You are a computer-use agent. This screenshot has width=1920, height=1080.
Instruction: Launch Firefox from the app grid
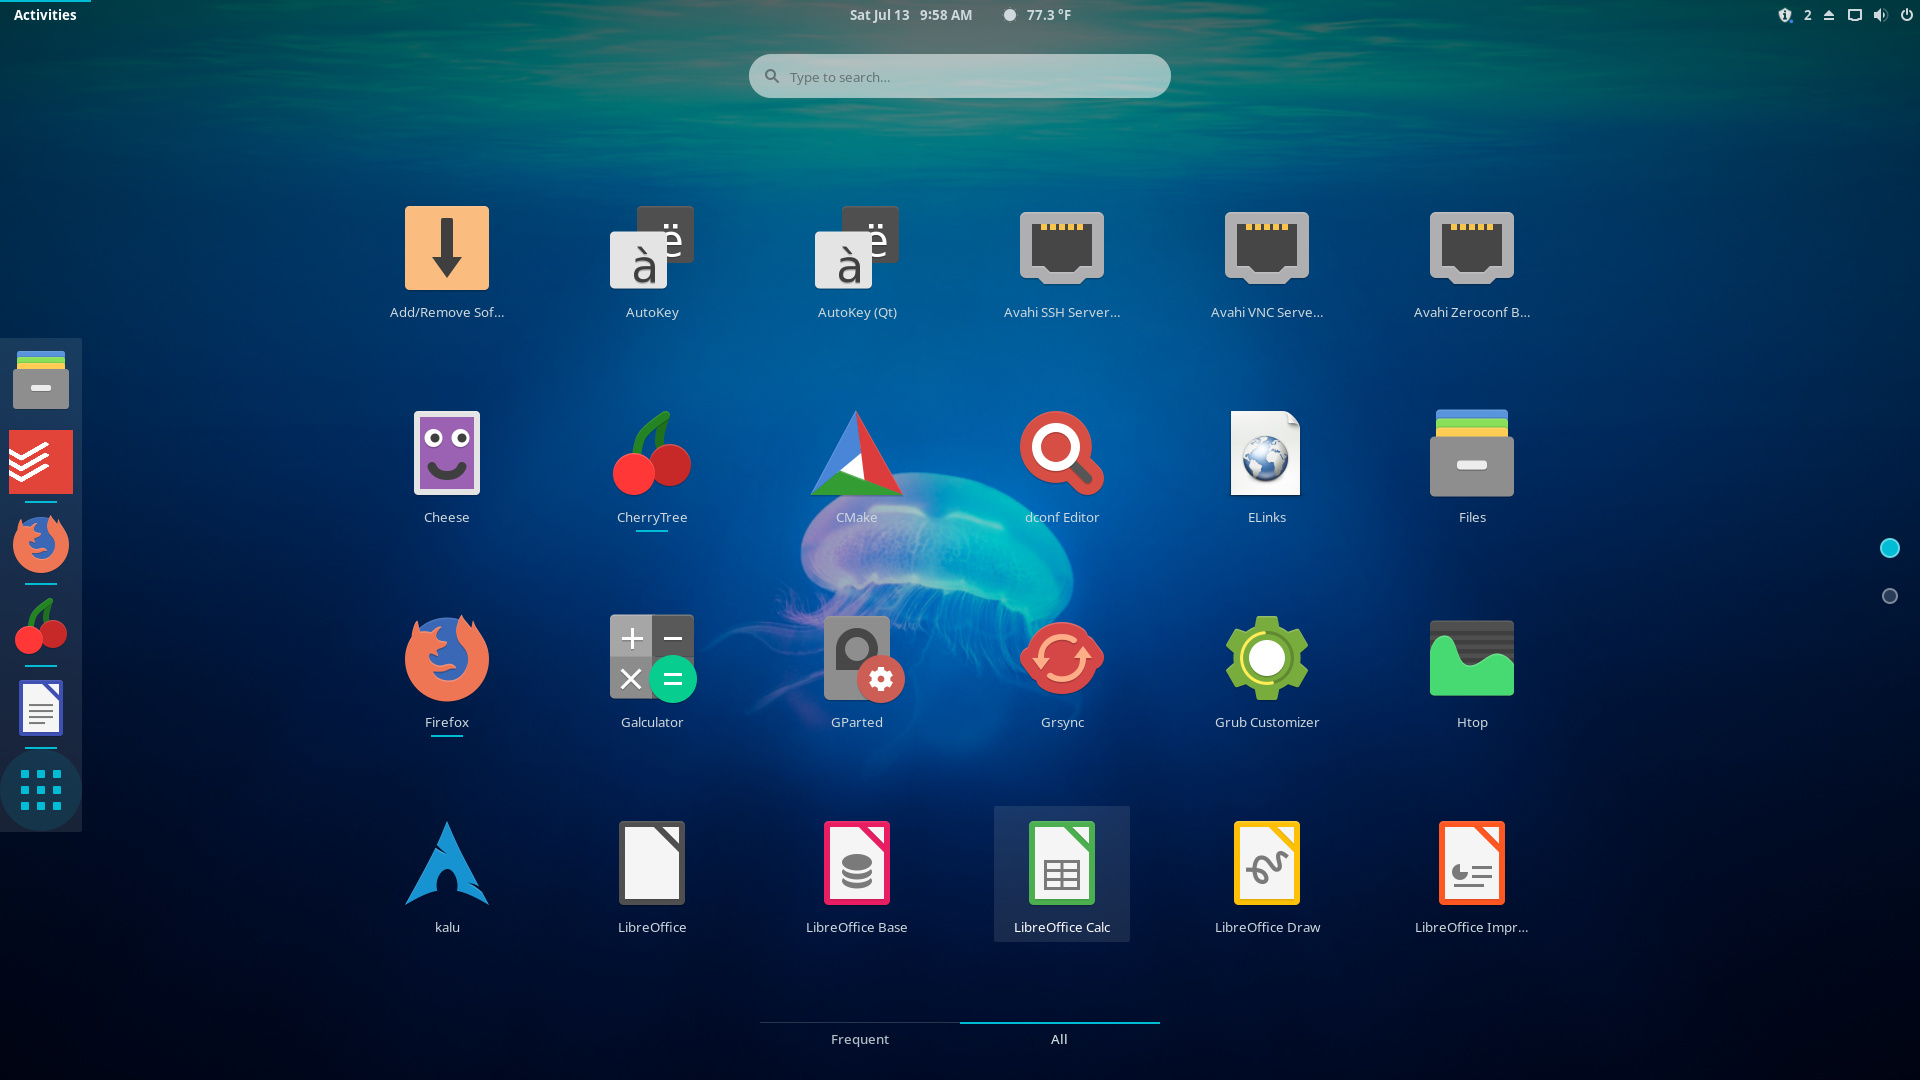pos(447,672)
